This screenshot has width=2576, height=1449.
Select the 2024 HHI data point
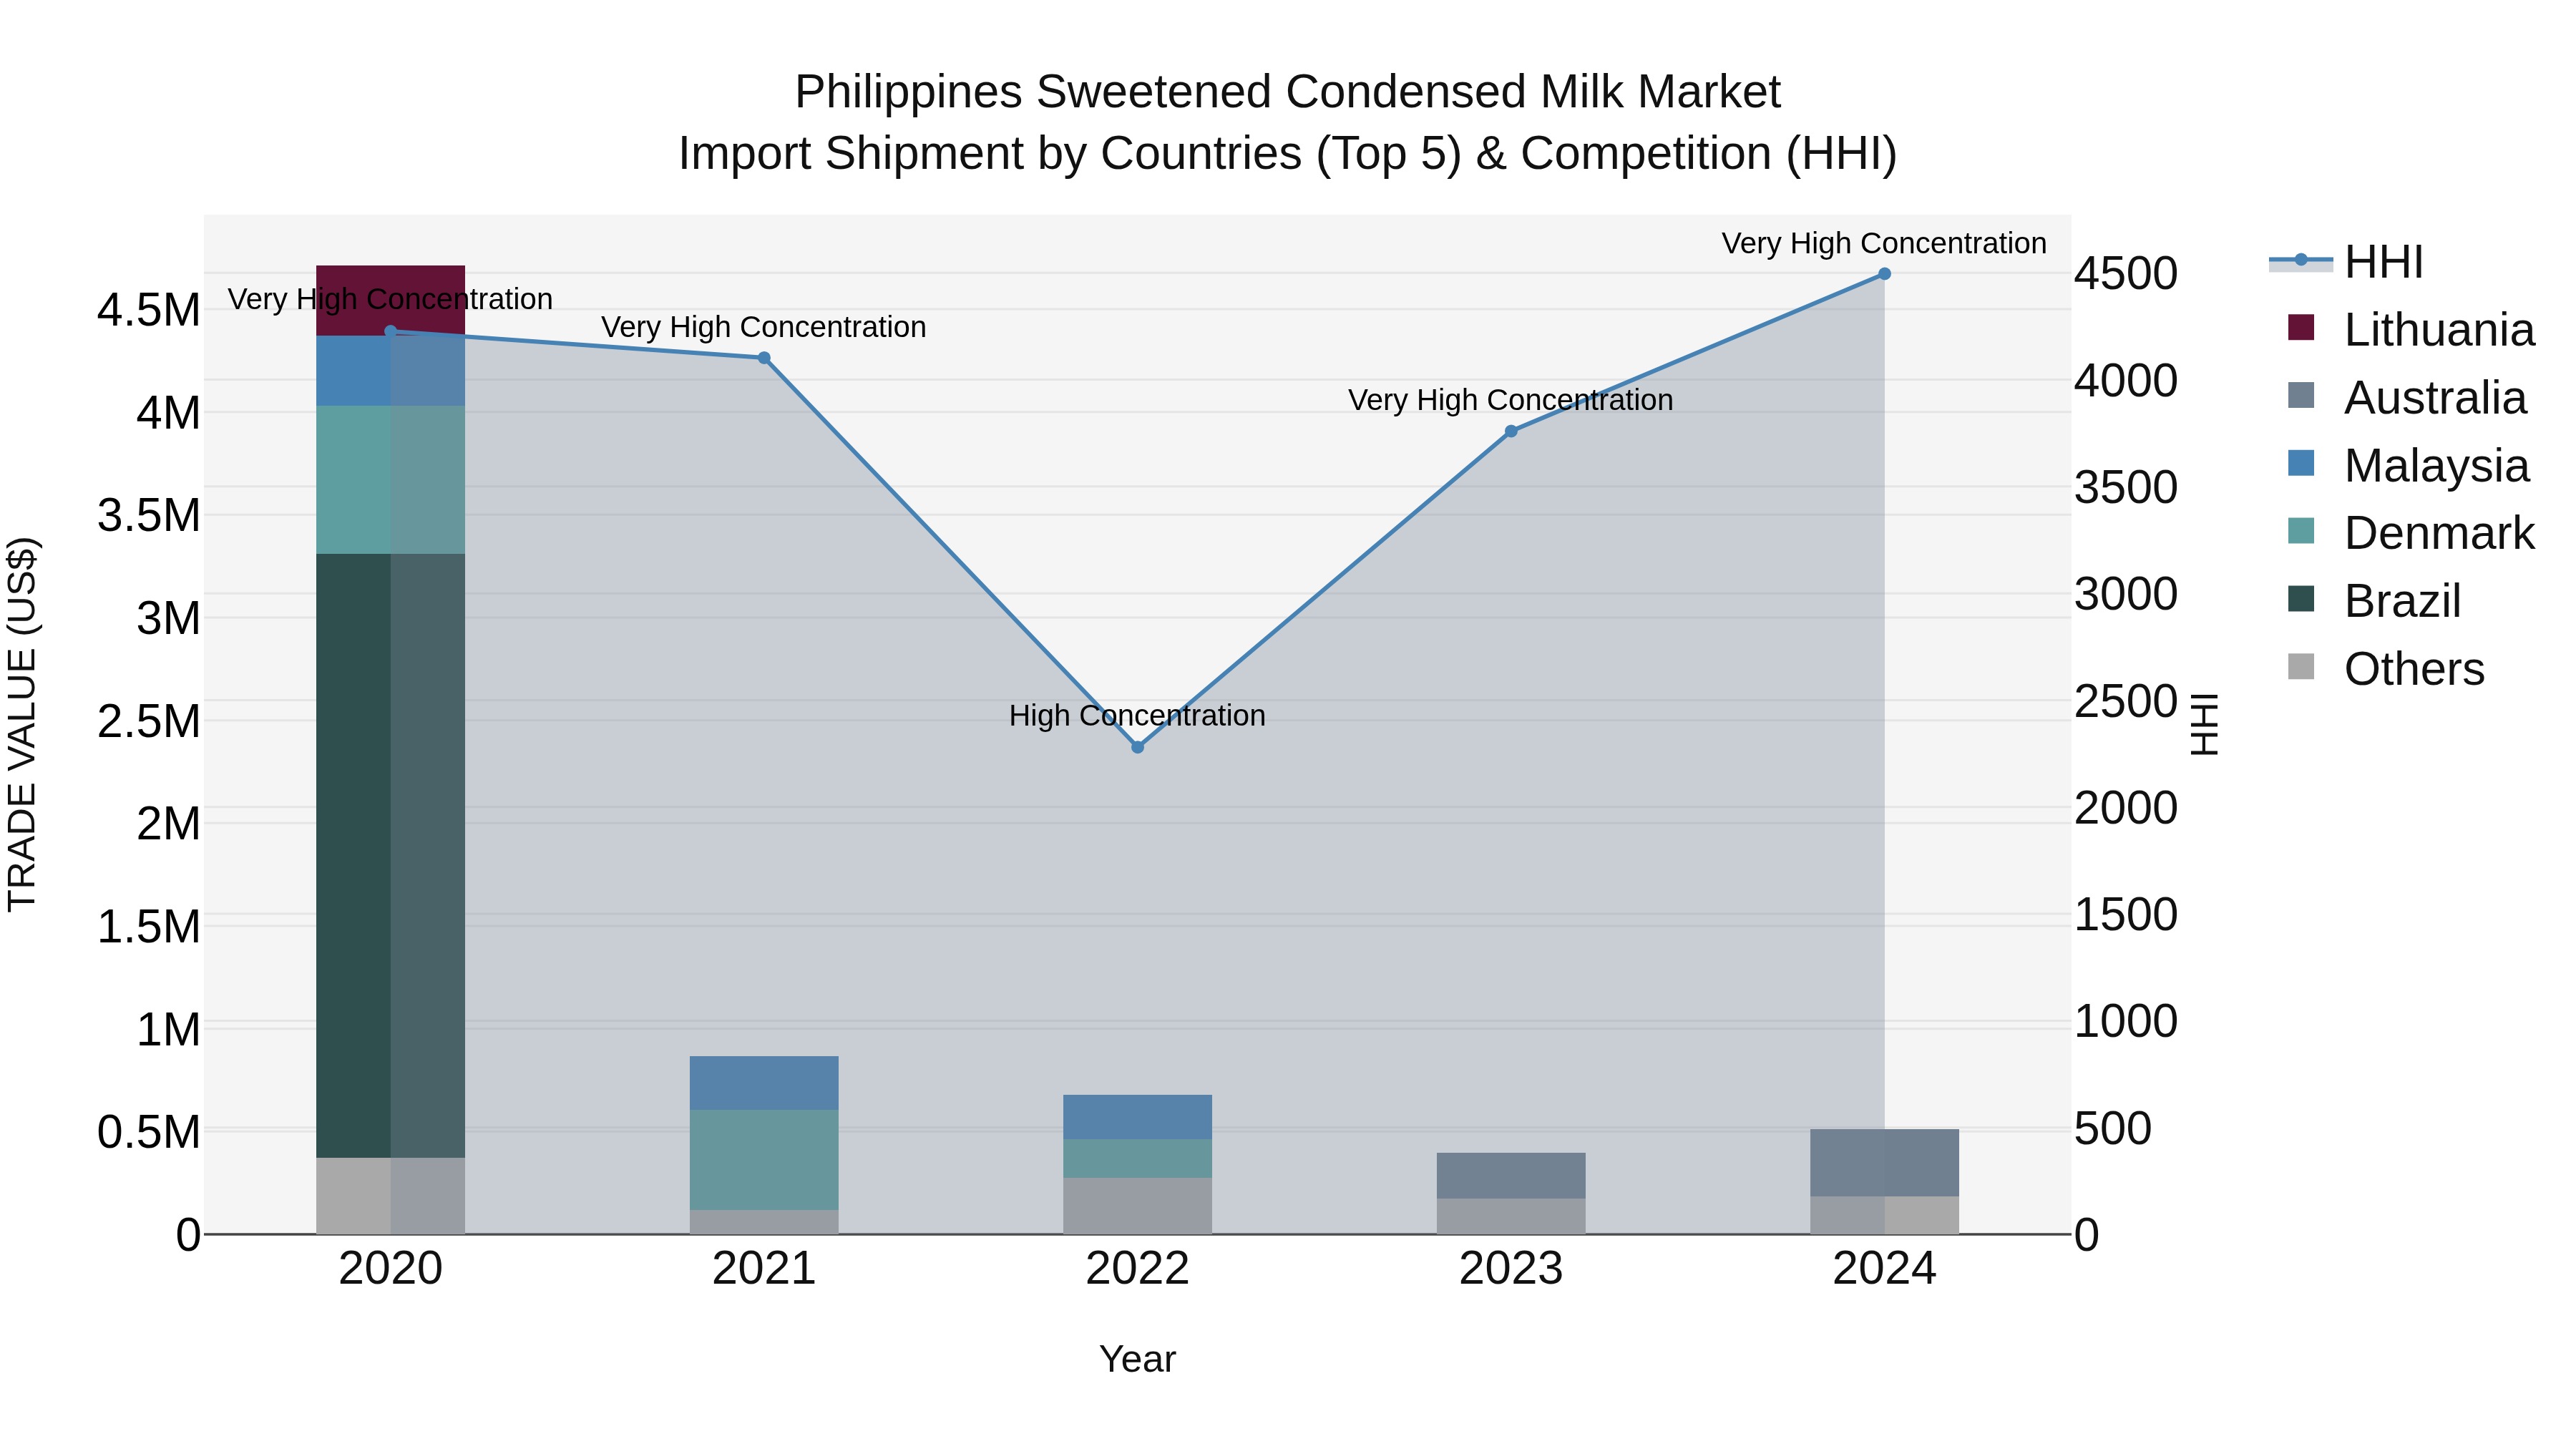(1884, 274)
